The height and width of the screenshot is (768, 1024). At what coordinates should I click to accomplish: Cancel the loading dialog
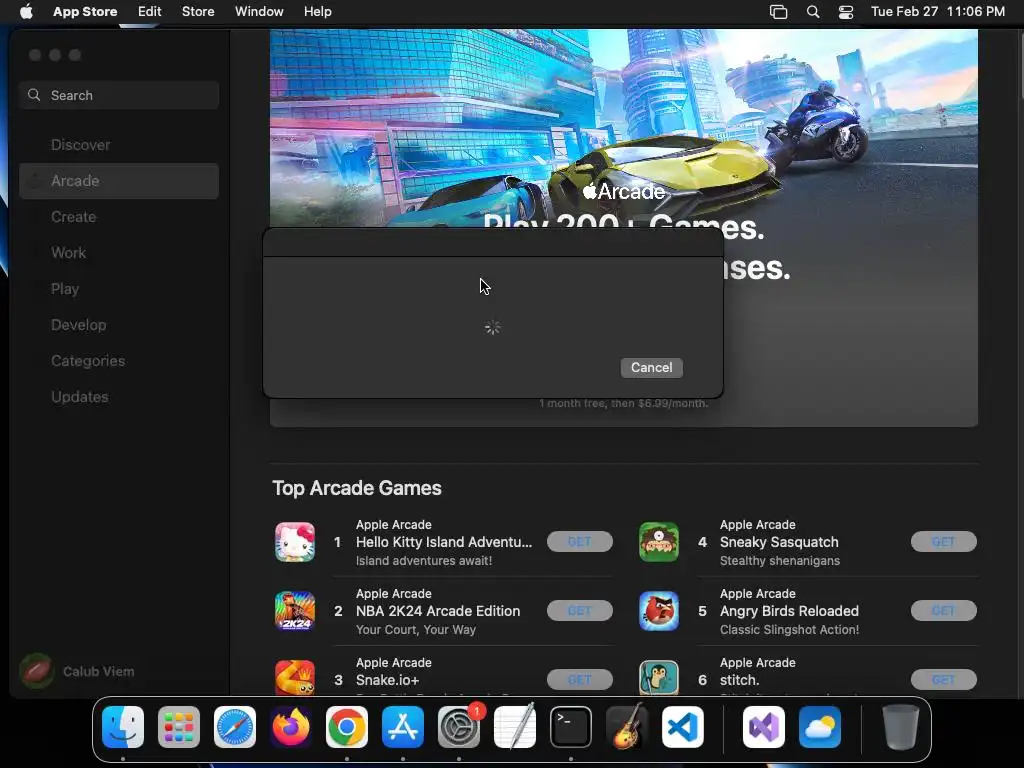(652, 368)
